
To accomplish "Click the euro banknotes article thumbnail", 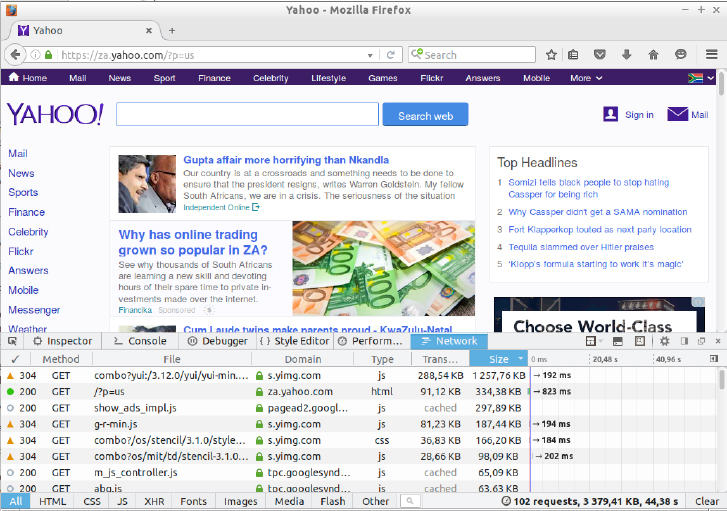I will click(x=383, y=268).
